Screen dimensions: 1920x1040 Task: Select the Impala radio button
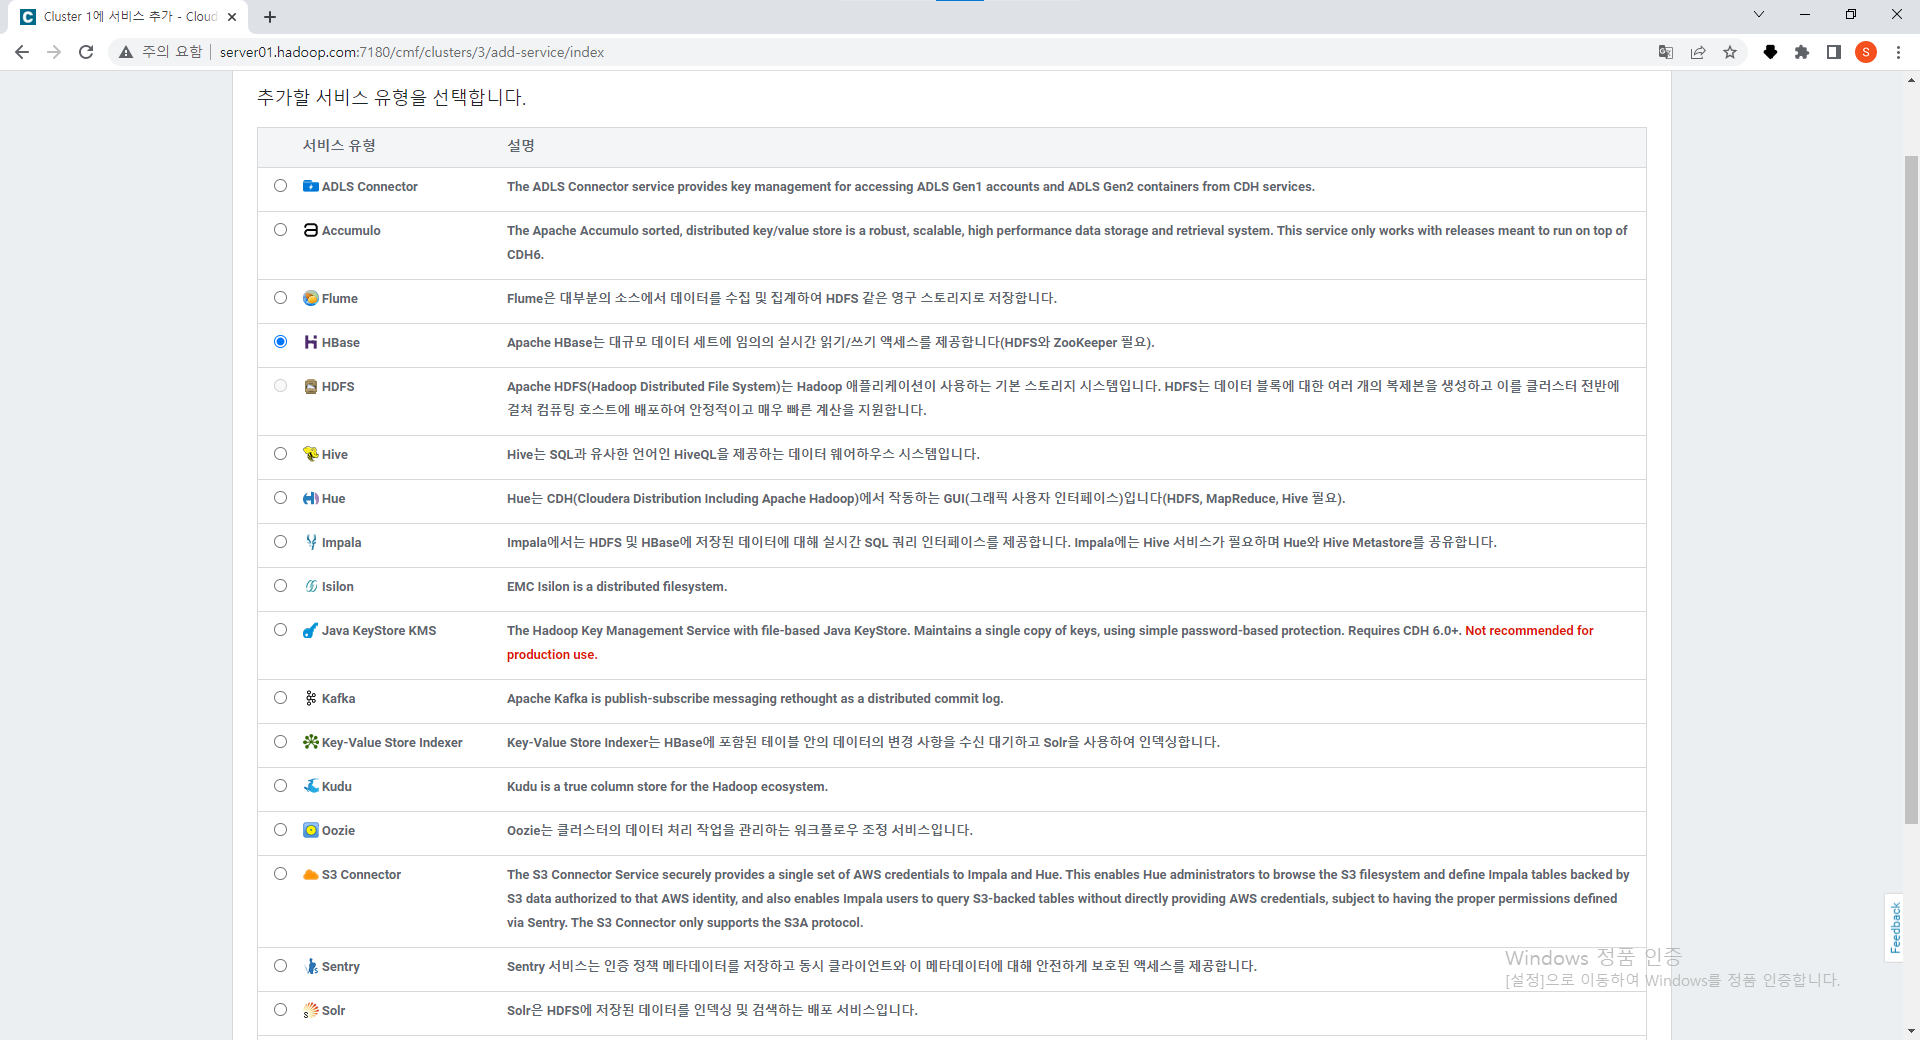point(280,542)
